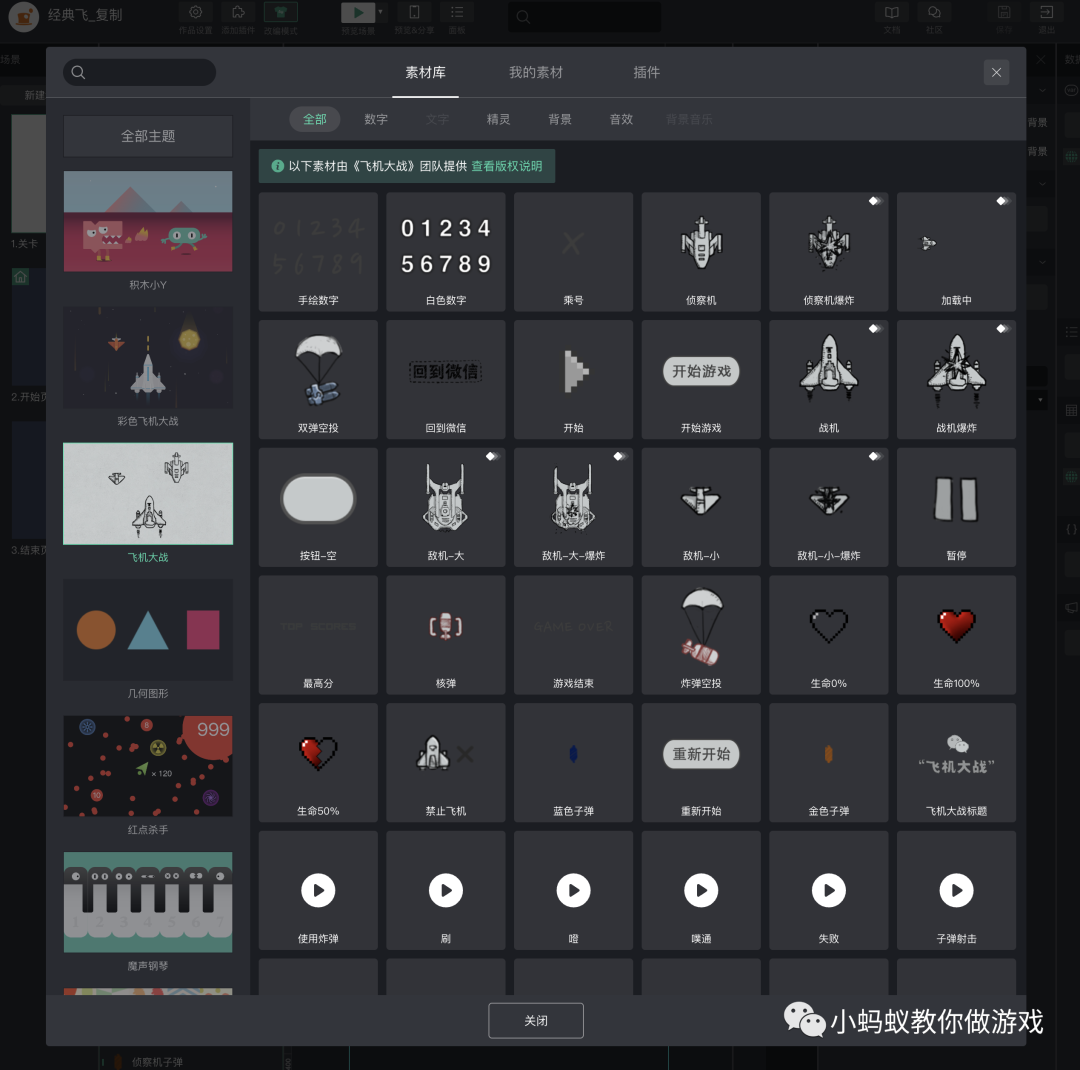This screenshot has width=1080, height=1070.
Task: Pick the 双弹空投 parachute asset
Action: pyautogui.click(x=318, y=379)
